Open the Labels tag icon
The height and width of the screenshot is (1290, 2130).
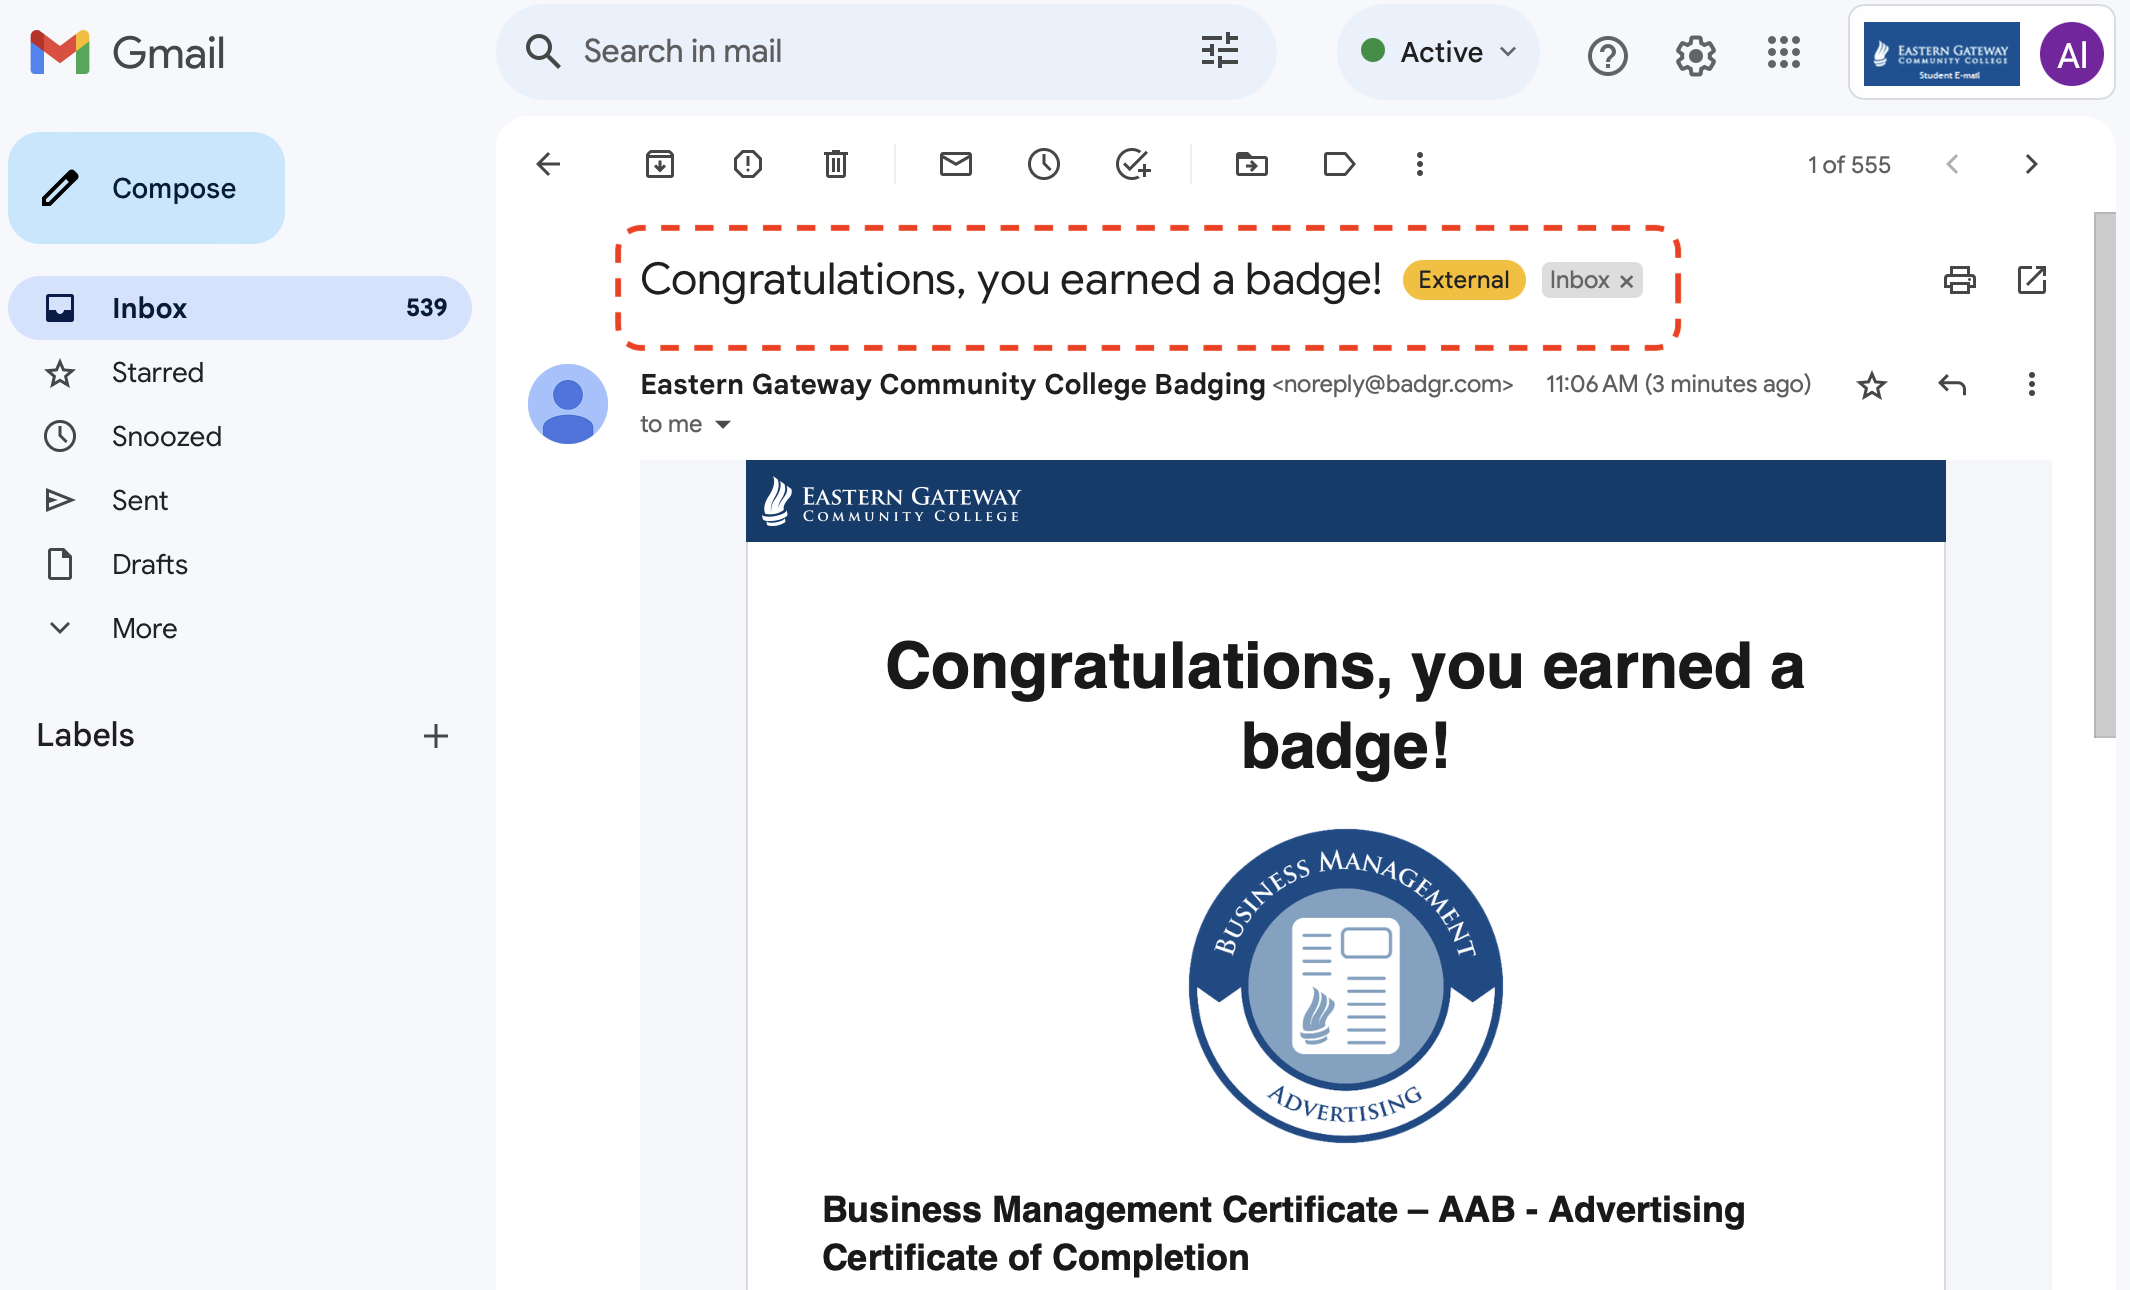1338,164
